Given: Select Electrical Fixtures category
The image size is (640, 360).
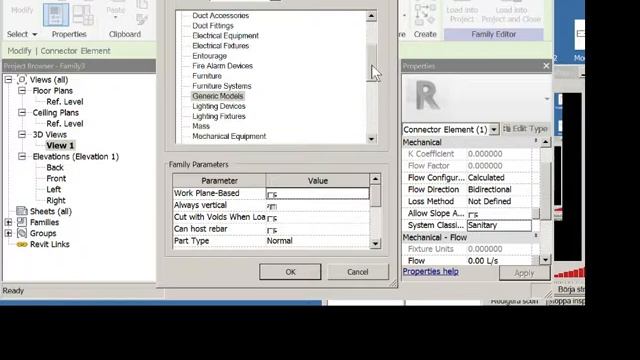Looking at the screenshot, I should (220, 46).
